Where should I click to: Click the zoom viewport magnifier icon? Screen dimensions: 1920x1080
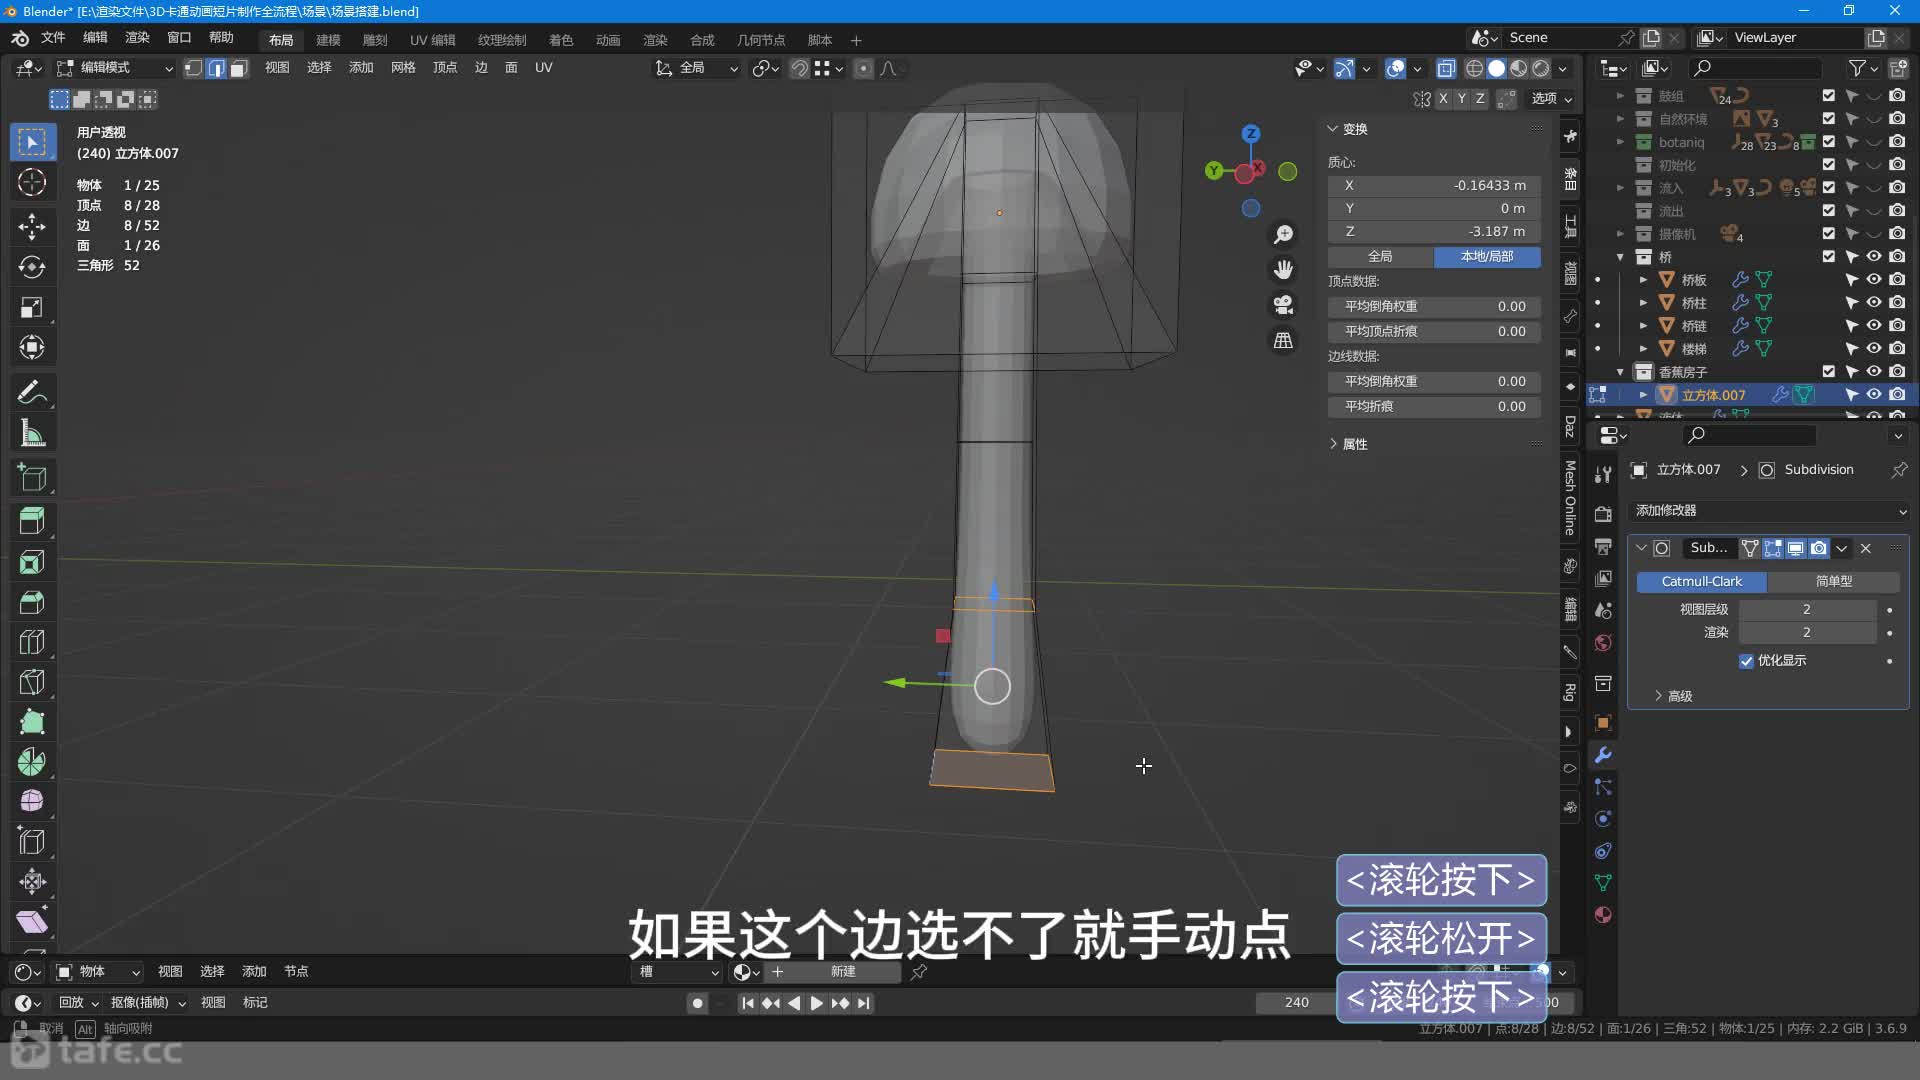coord(1283,234)
